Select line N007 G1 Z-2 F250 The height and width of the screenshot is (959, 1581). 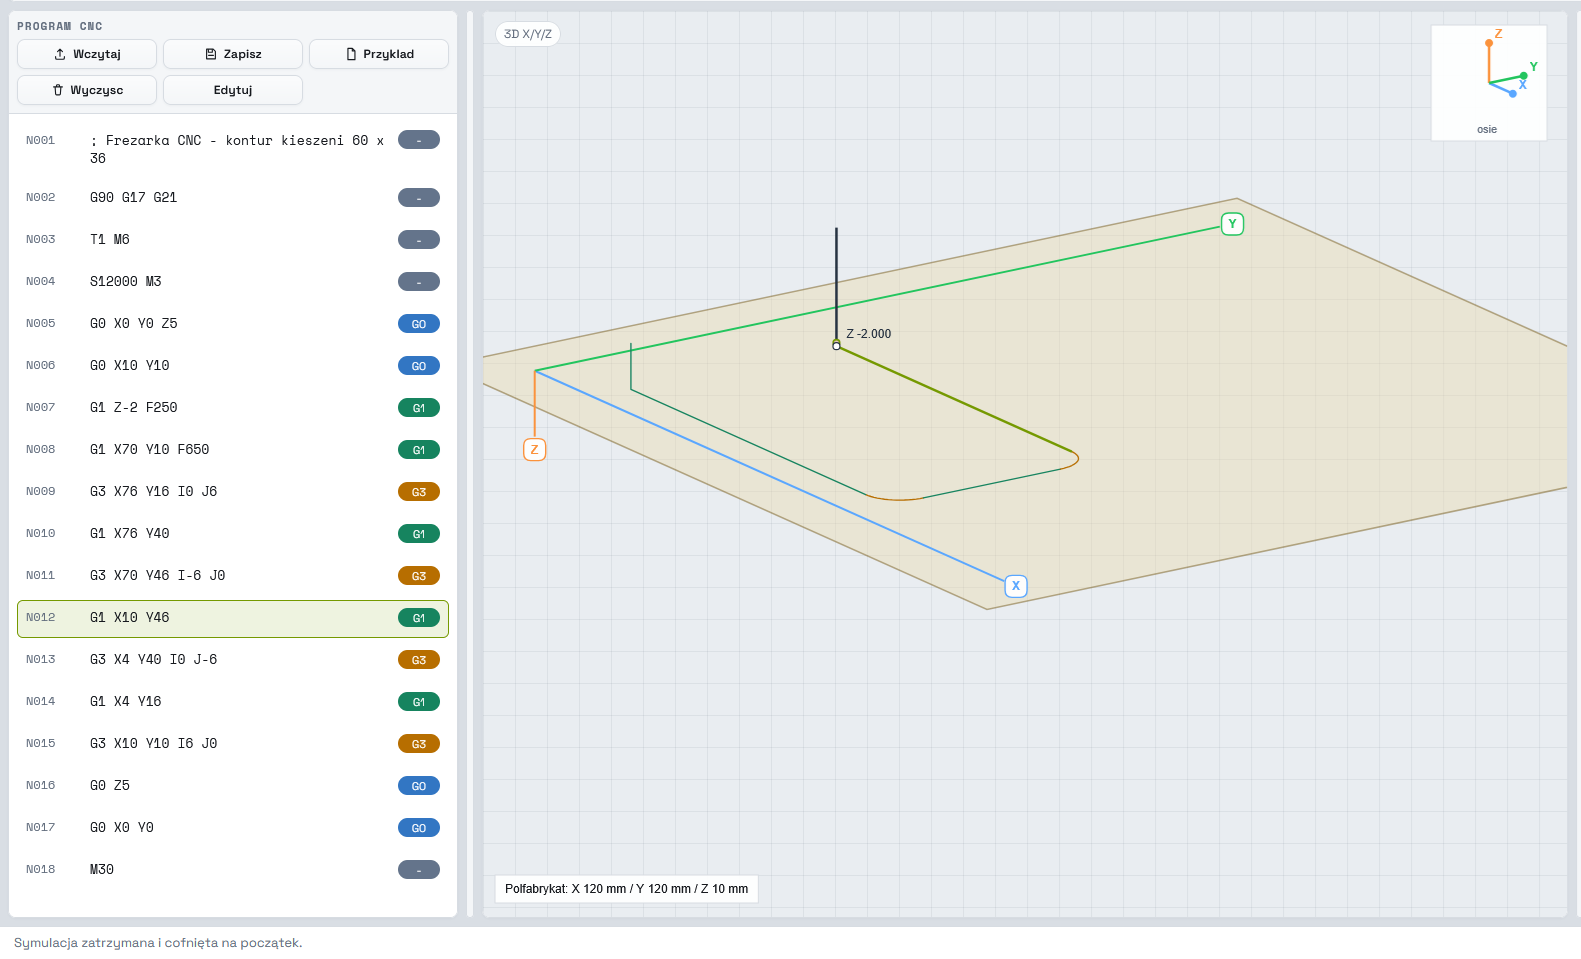233,408
